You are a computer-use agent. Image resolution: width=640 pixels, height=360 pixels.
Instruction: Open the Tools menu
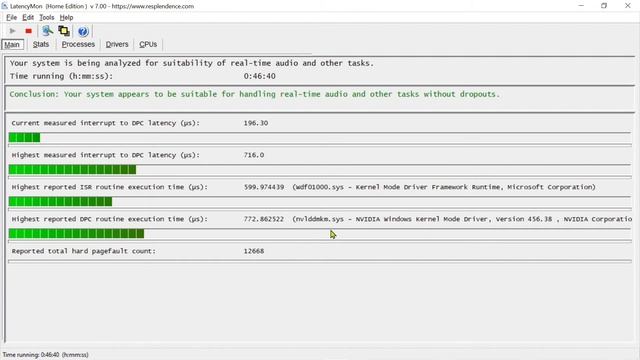(47, 18)
